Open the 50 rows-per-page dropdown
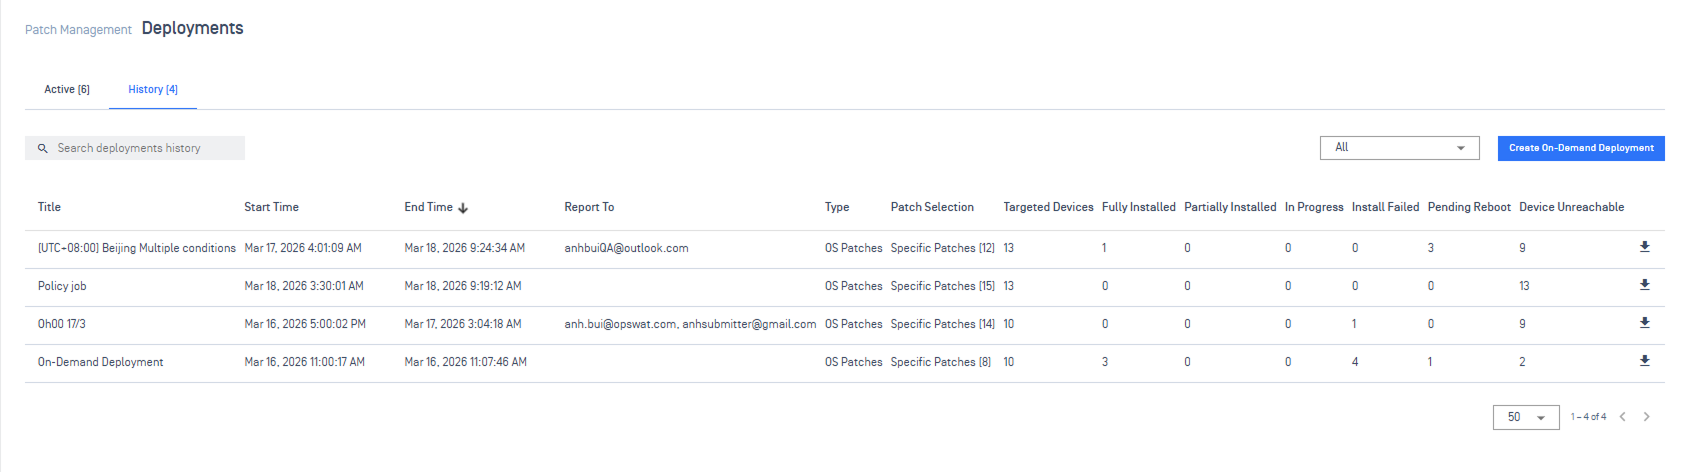This screenshot has width=1689, height=472. [x=1525, y=417]
